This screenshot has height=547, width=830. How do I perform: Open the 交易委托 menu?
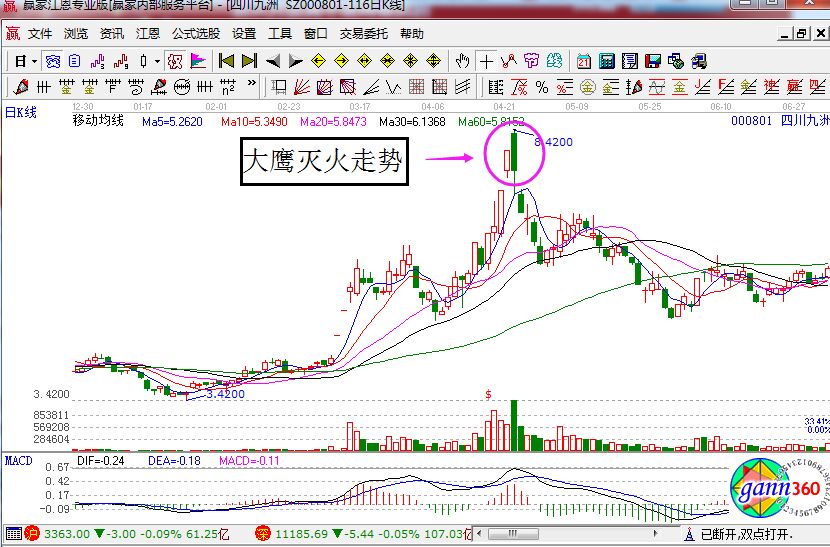(x=361, y=33)
